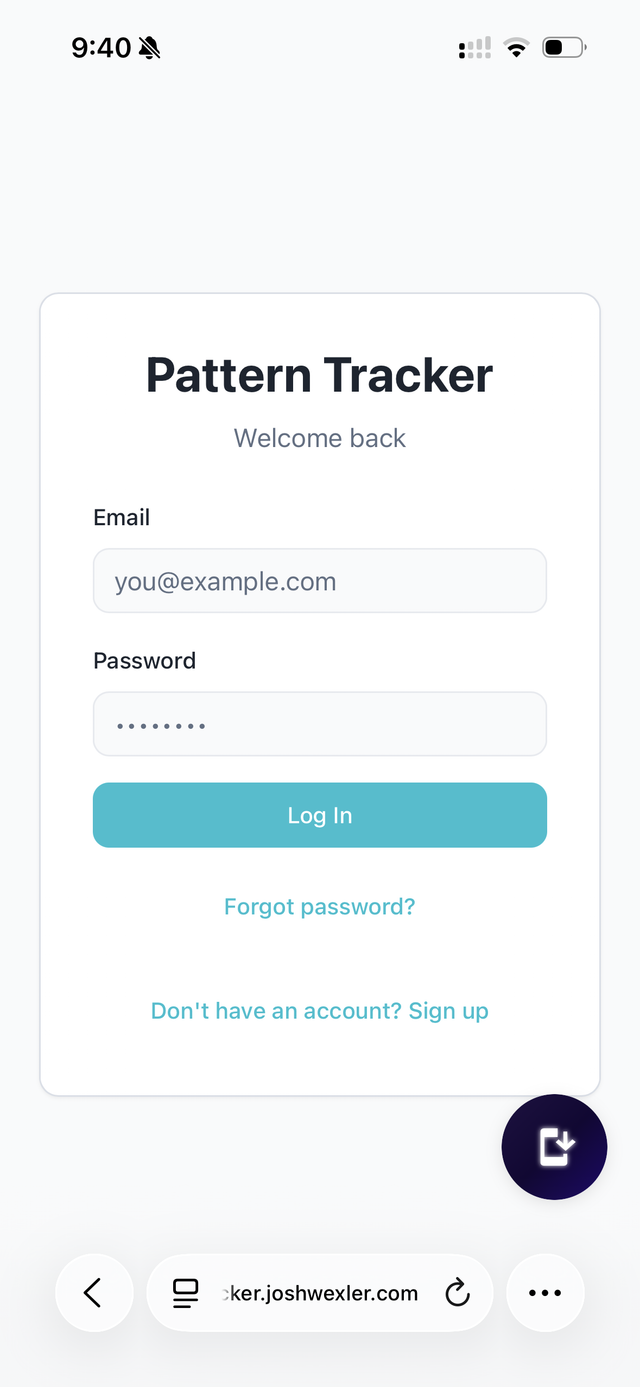Viewport: 640px width, 1387px height.
Task: Tap the cellular signal bars
Action: [473, 46]
